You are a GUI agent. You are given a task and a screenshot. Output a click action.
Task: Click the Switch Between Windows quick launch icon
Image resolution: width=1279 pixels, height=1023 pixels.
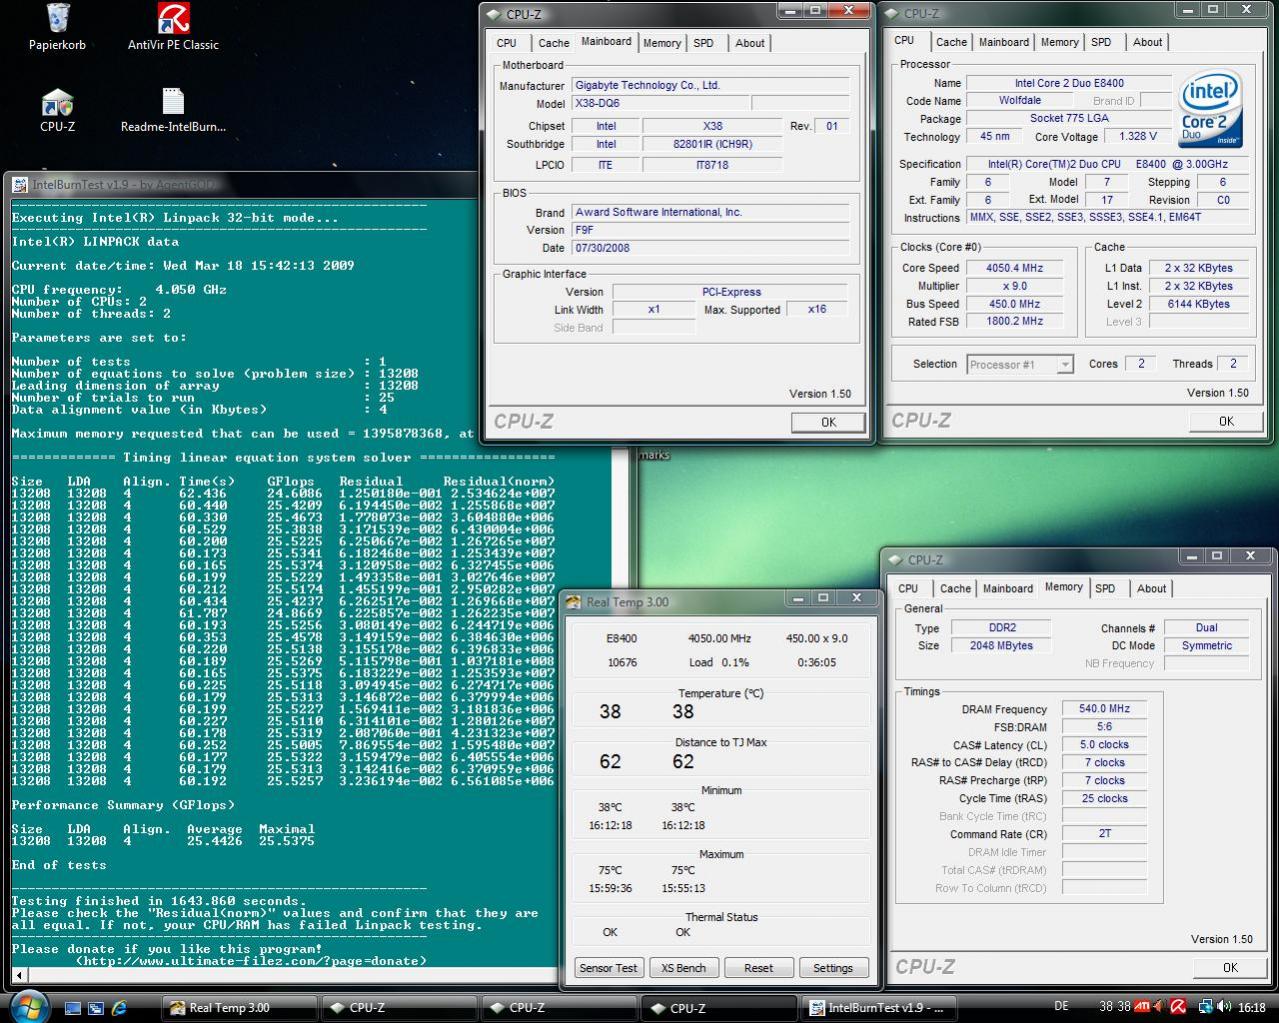coord(96,1008)
